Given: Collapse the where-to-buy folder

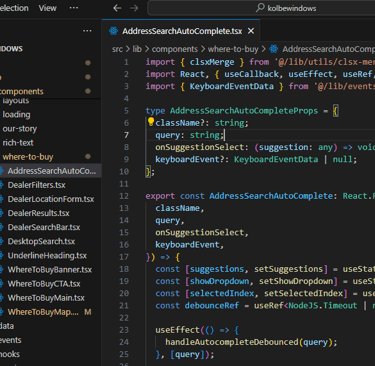Looking at the screenshot, I should point(28,157).
